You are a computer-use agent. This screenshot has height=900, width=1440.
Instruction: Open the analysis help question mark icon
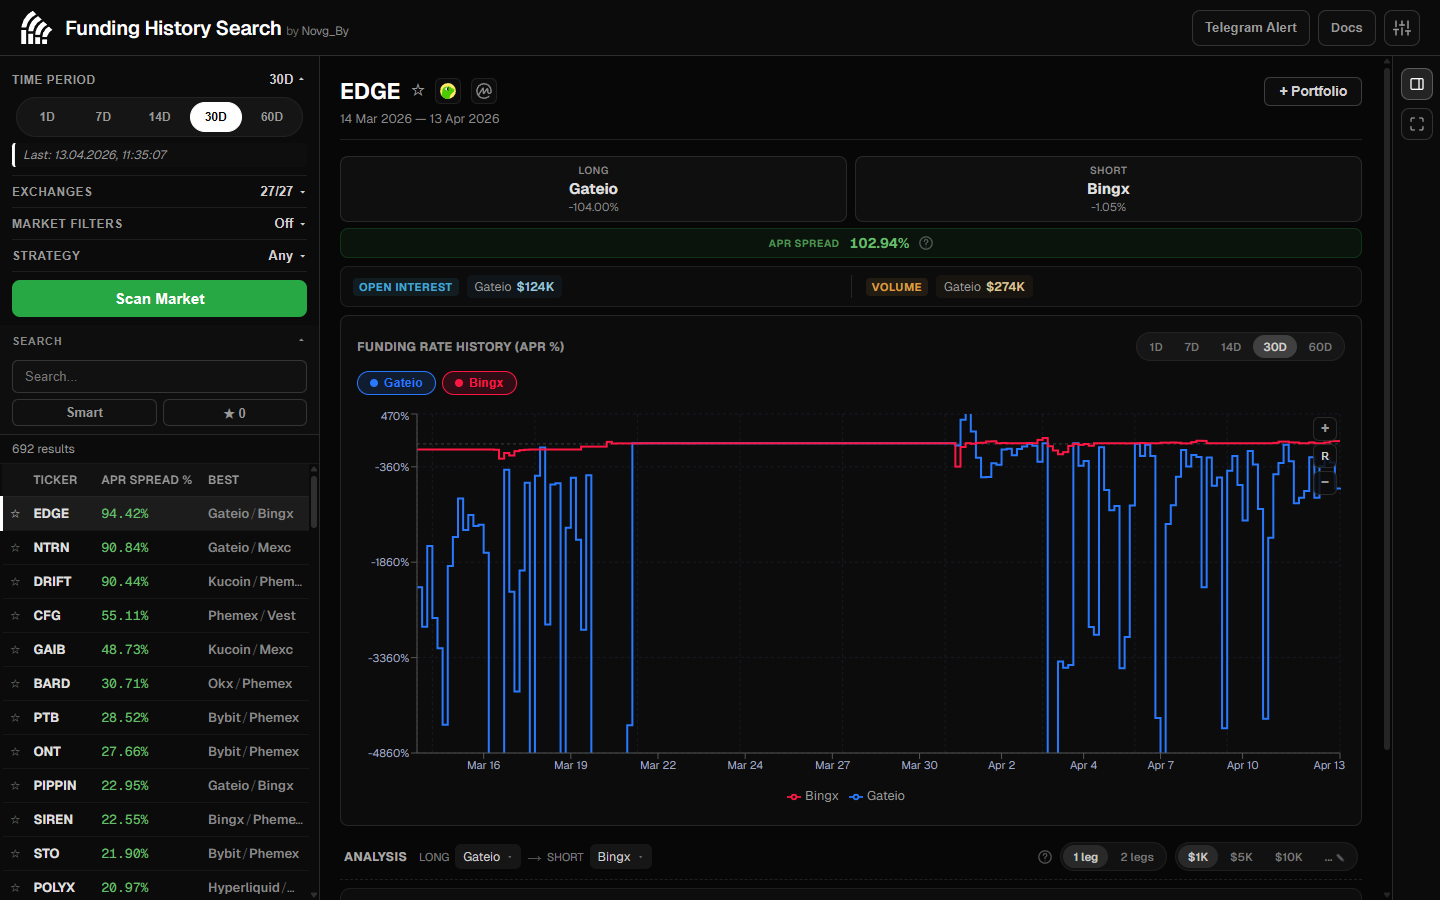tap(1045, 857)
